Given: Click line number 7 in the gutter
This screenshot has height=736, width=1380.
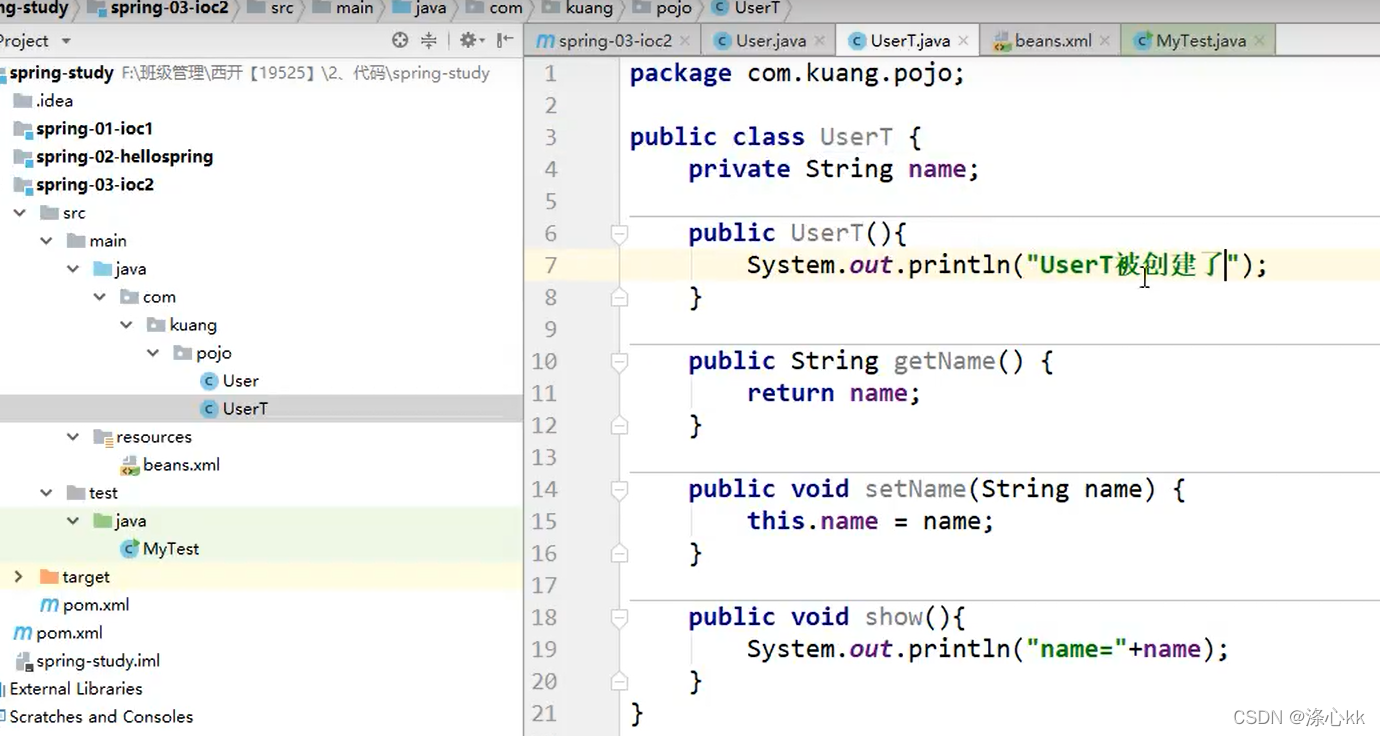Looking at the screenshot, I should tap(551, 265).
